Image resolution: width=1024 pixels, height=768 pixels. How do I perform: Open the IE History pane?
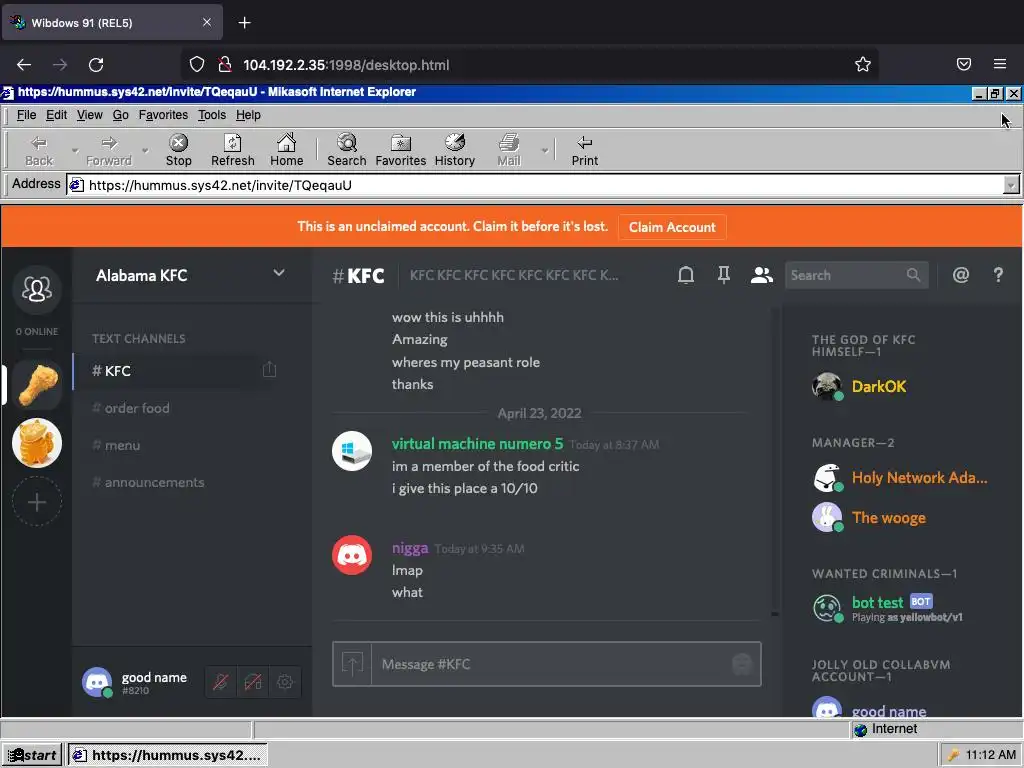click(x=455, y=150)
